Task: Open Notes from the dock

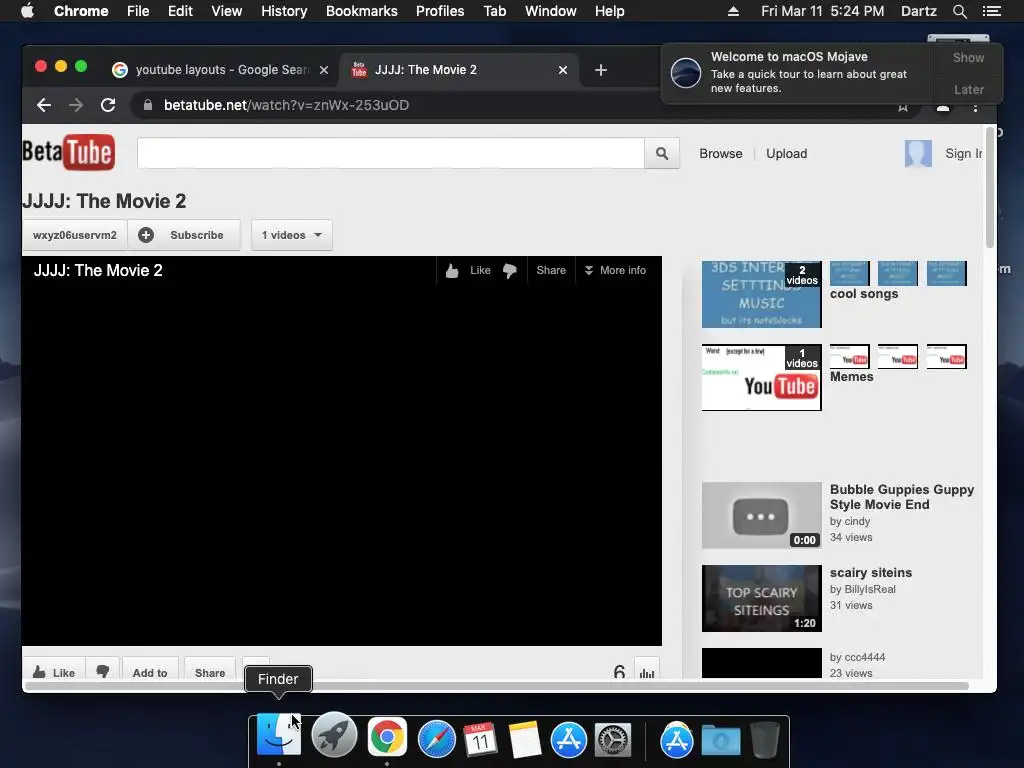Action: tap(524, 739)
